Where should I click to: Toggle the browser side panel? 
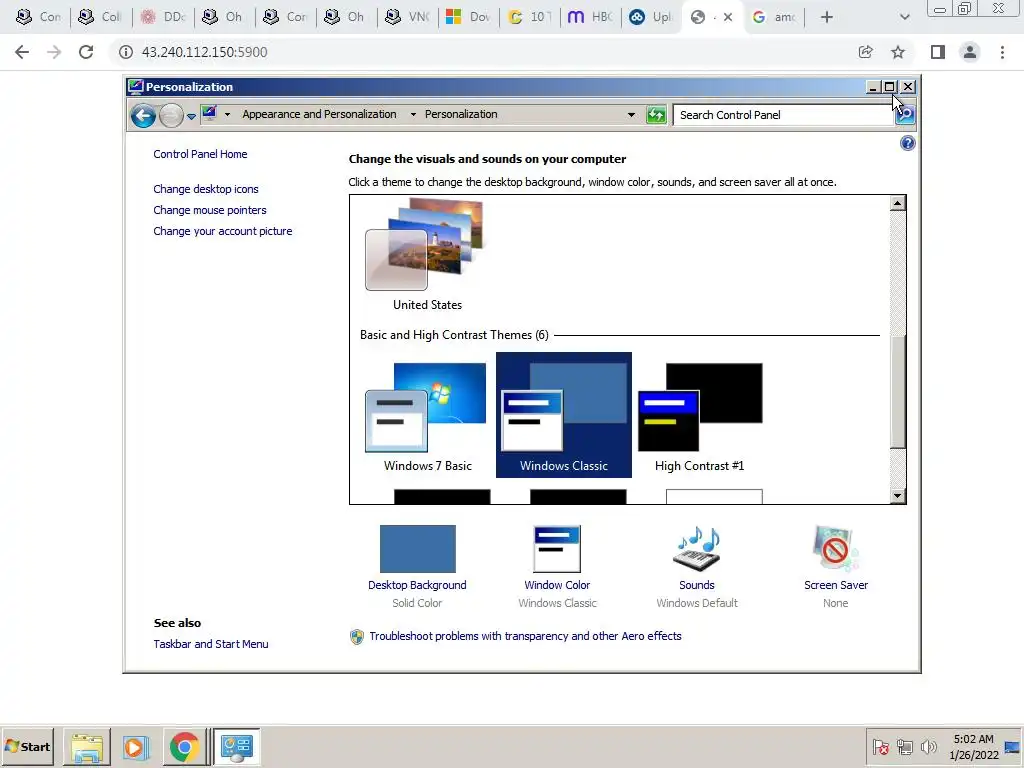click(938, 52)
